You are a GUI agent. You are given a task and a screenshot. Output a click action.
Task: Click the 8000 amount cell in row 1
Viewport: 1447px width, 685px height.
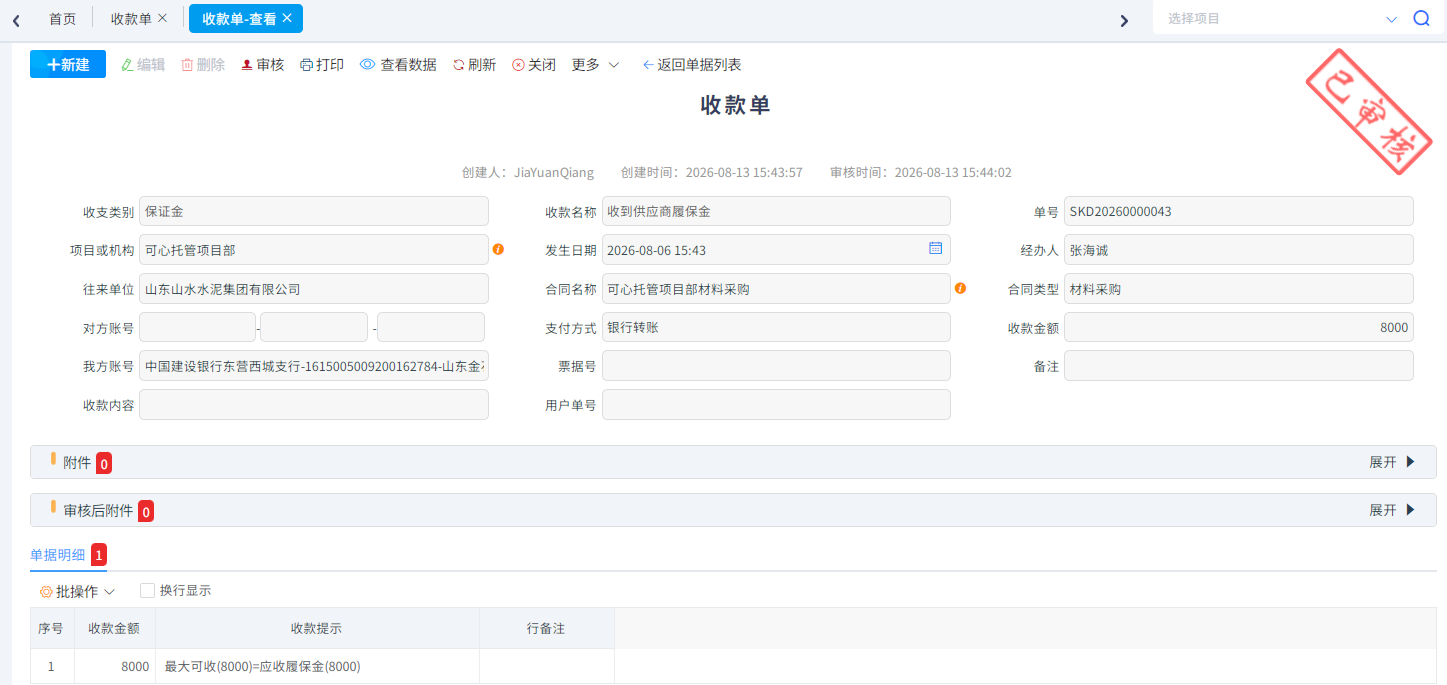click(x=114, y=666)
